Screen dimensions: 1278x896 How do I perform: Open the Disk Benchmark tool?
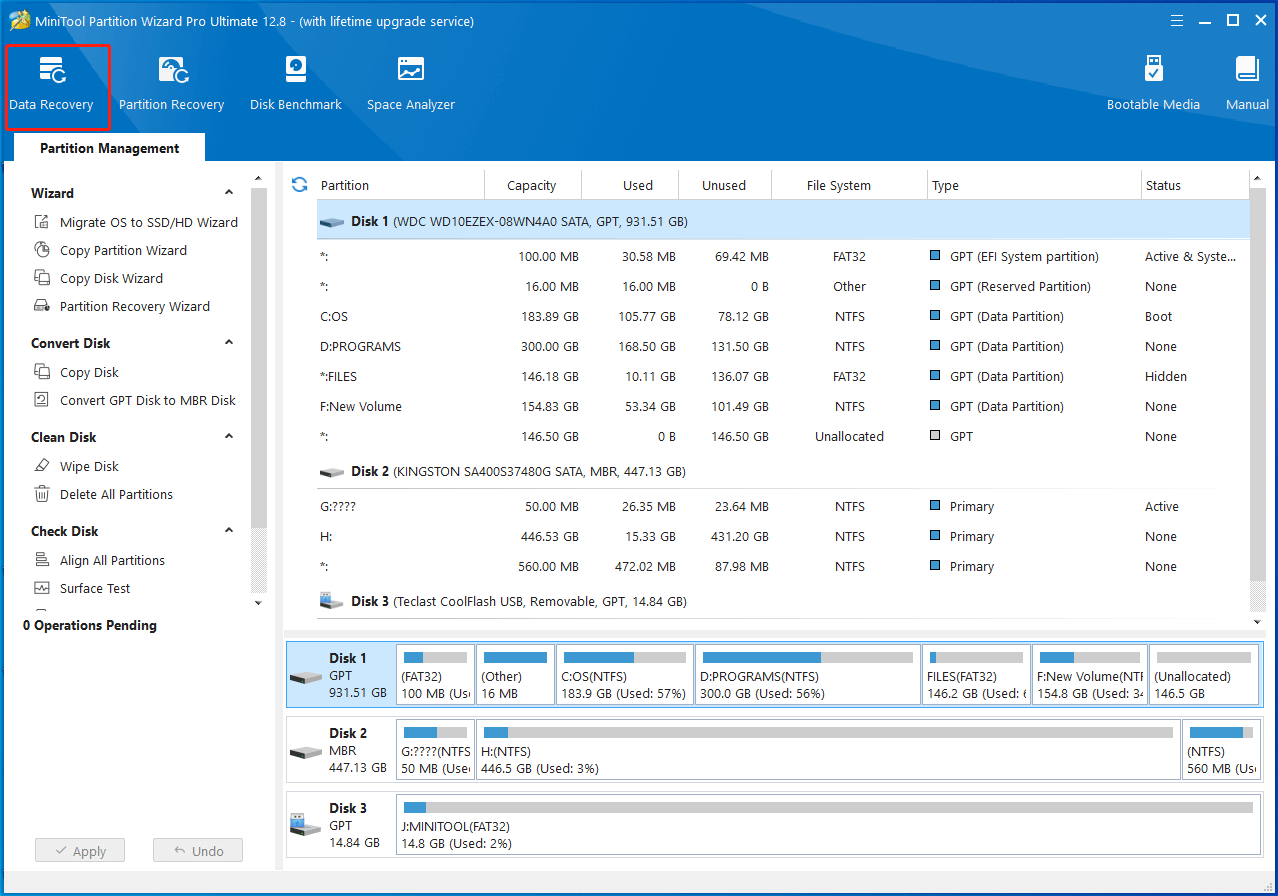(x=296, y=84)
